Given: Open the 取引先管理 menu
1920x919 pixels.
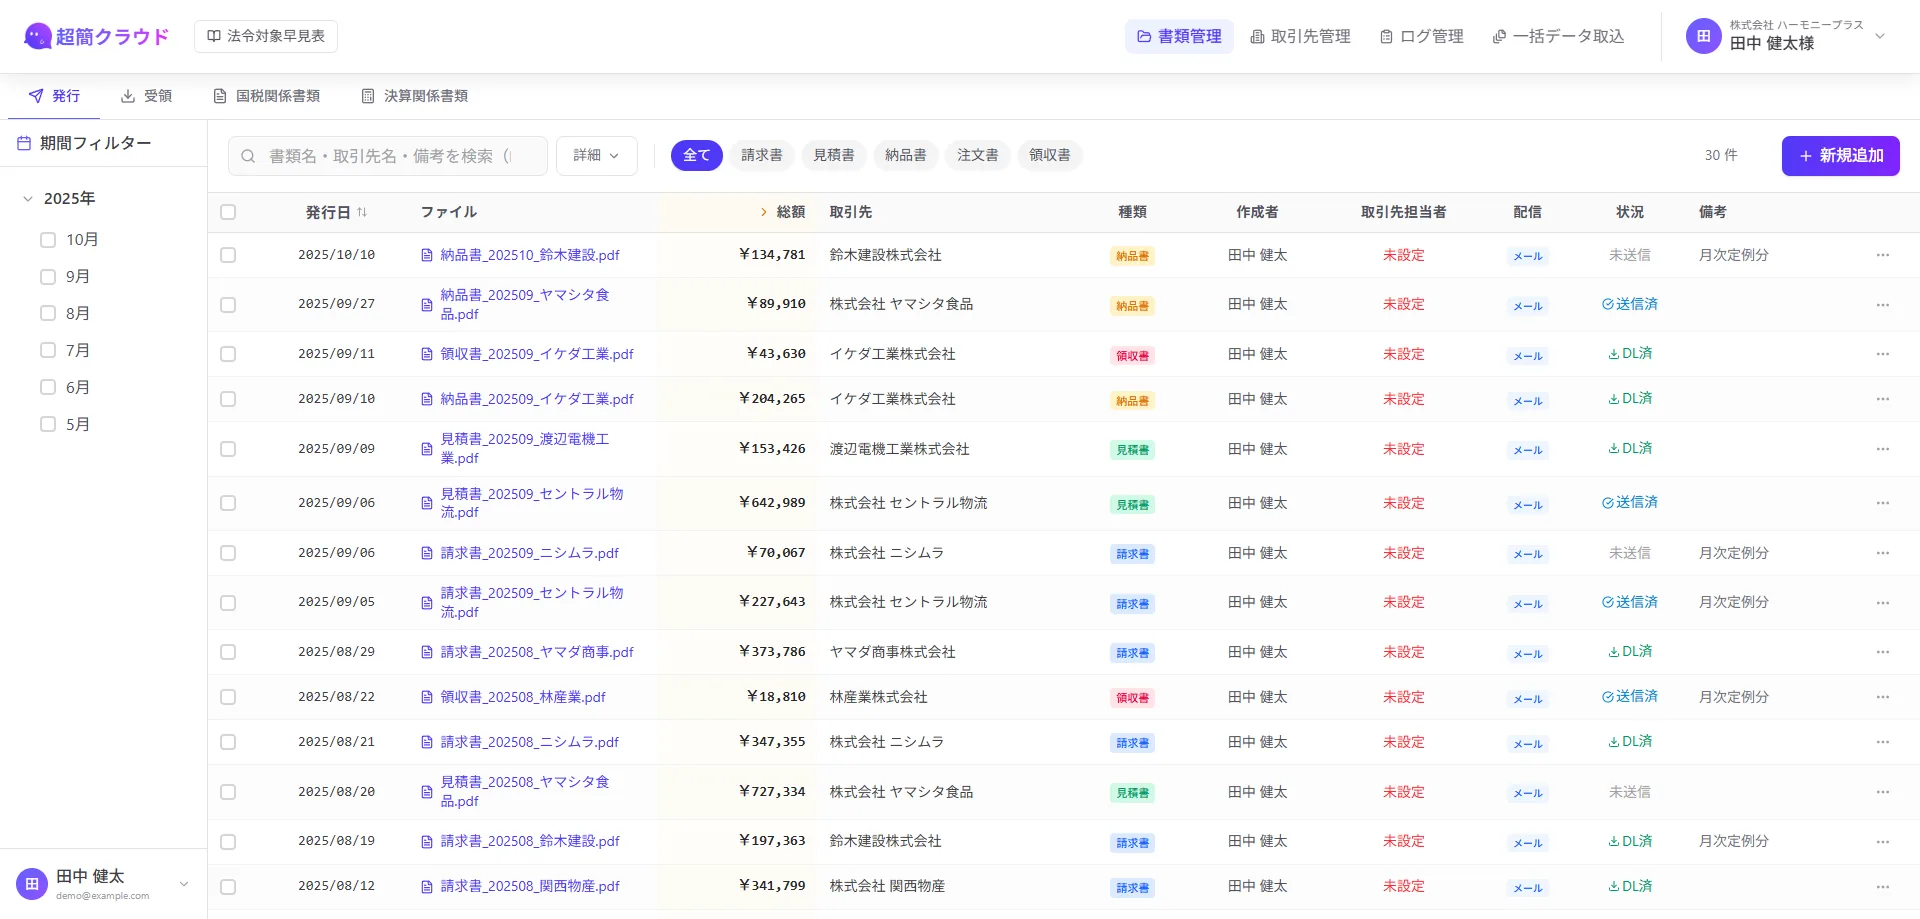Looking at the screenshot, I should point(1300,36).
